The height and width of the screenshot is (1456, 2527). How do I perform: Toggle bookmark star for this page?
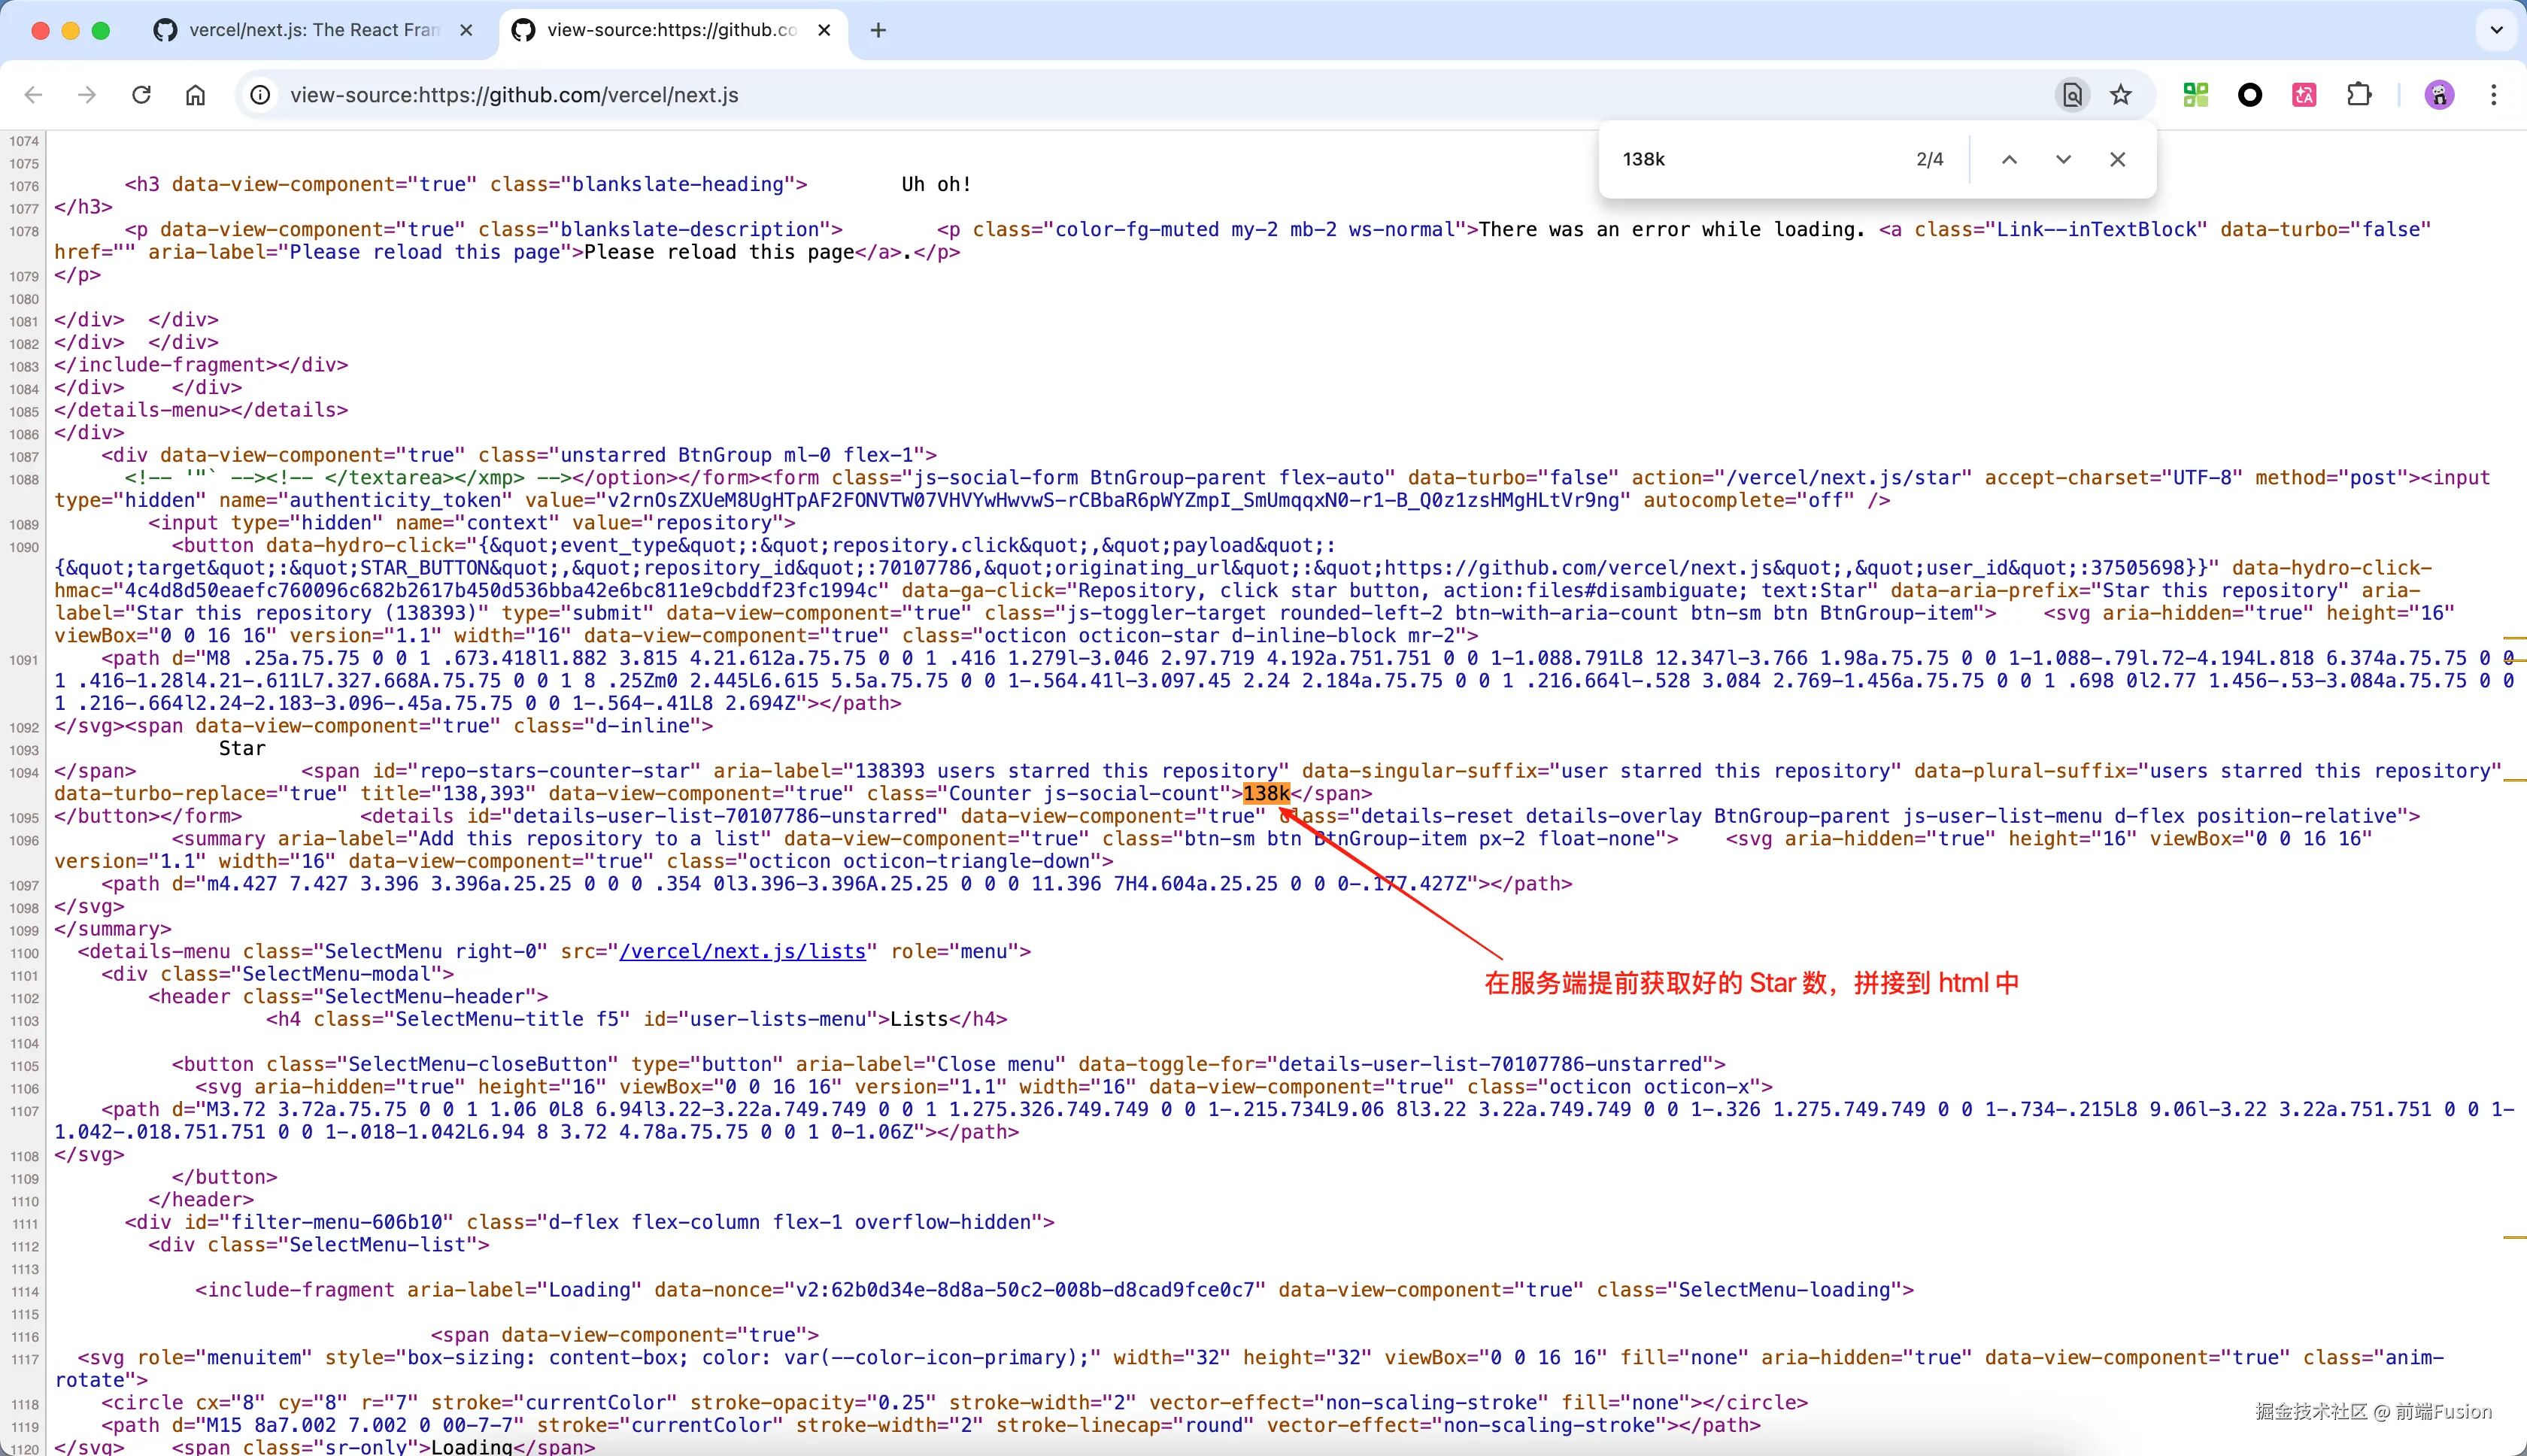tap(2119, 95)
